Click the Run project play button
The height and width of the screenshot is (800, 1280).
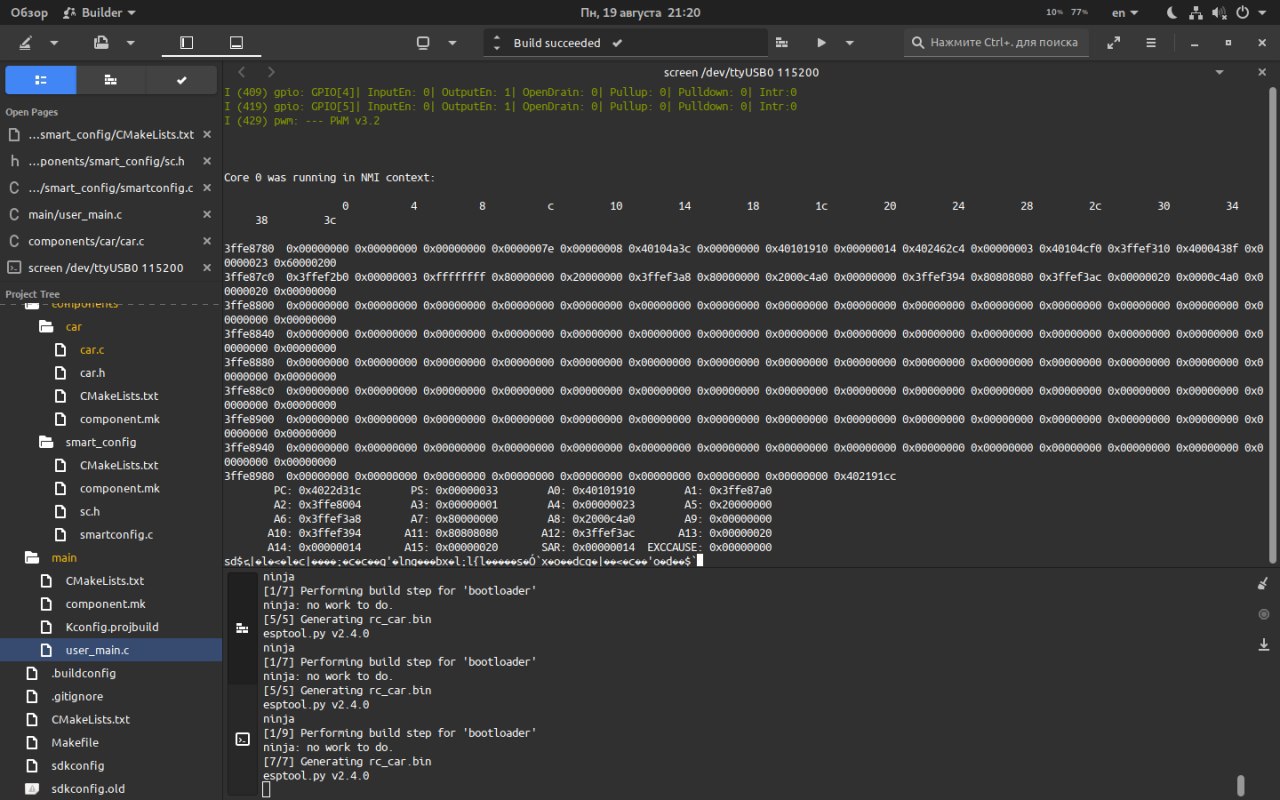point(821,43)
